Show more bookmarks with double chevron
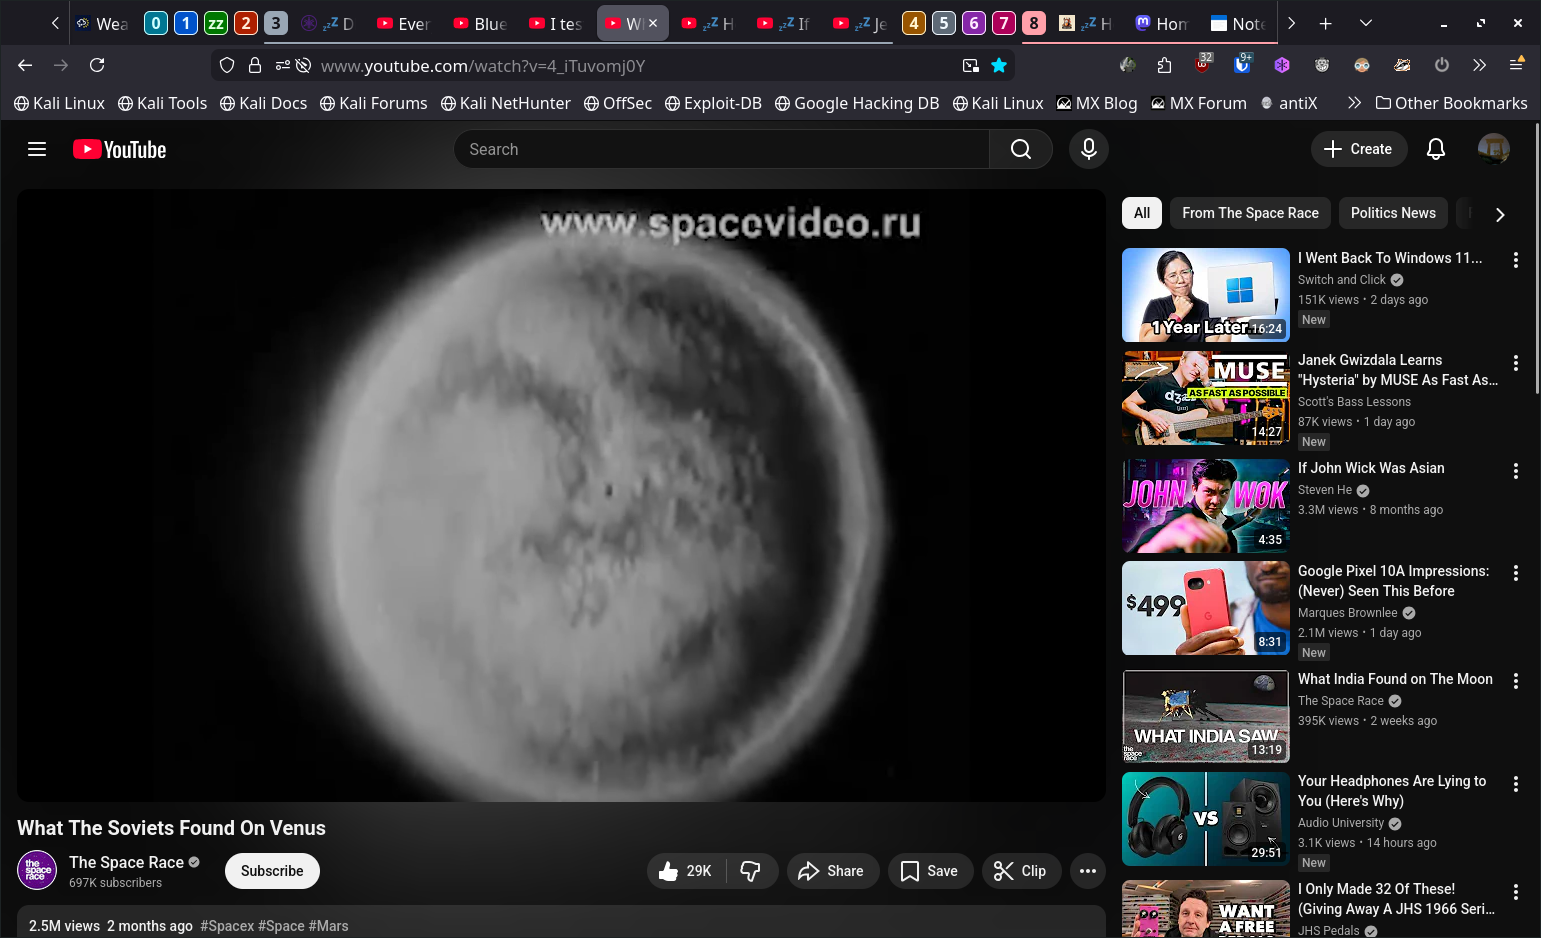 pyautogui.click(x=1354, y=103)
